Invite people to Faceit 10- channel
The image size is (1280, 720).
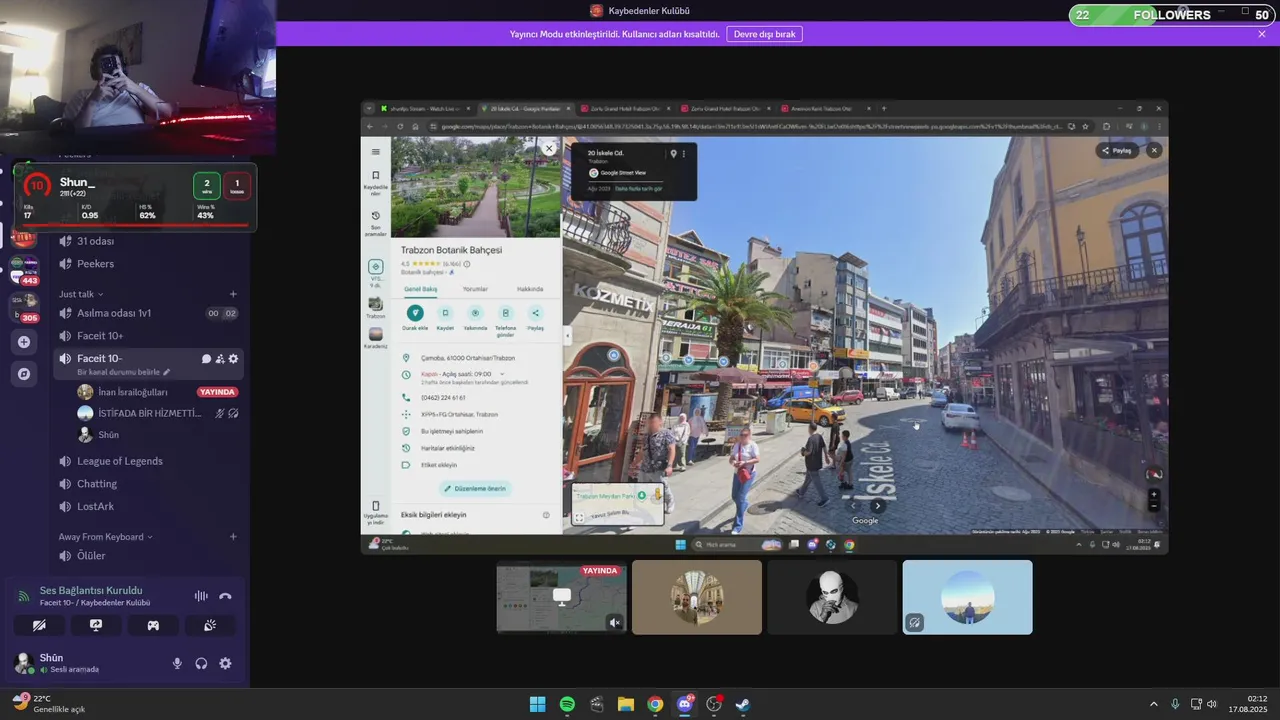point(220,359)
